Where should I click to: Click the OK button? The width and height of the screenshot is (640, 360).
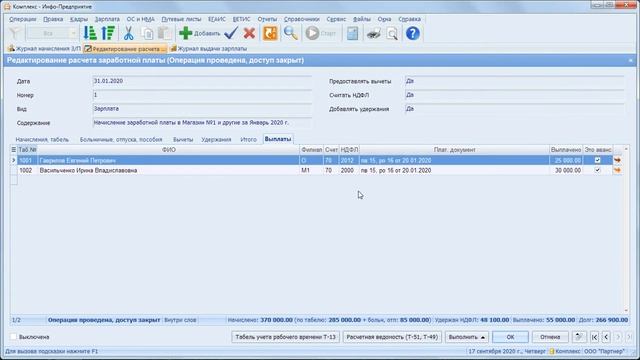coord(510,337)
